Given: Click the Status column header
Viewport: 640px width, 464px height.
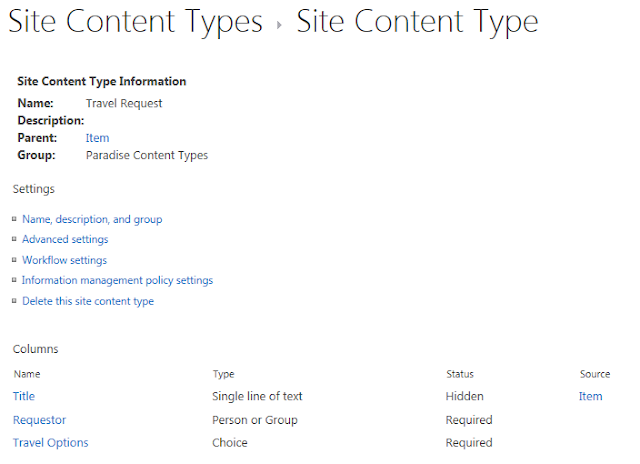Looking at the screenshot, I should tap(460, 374).
